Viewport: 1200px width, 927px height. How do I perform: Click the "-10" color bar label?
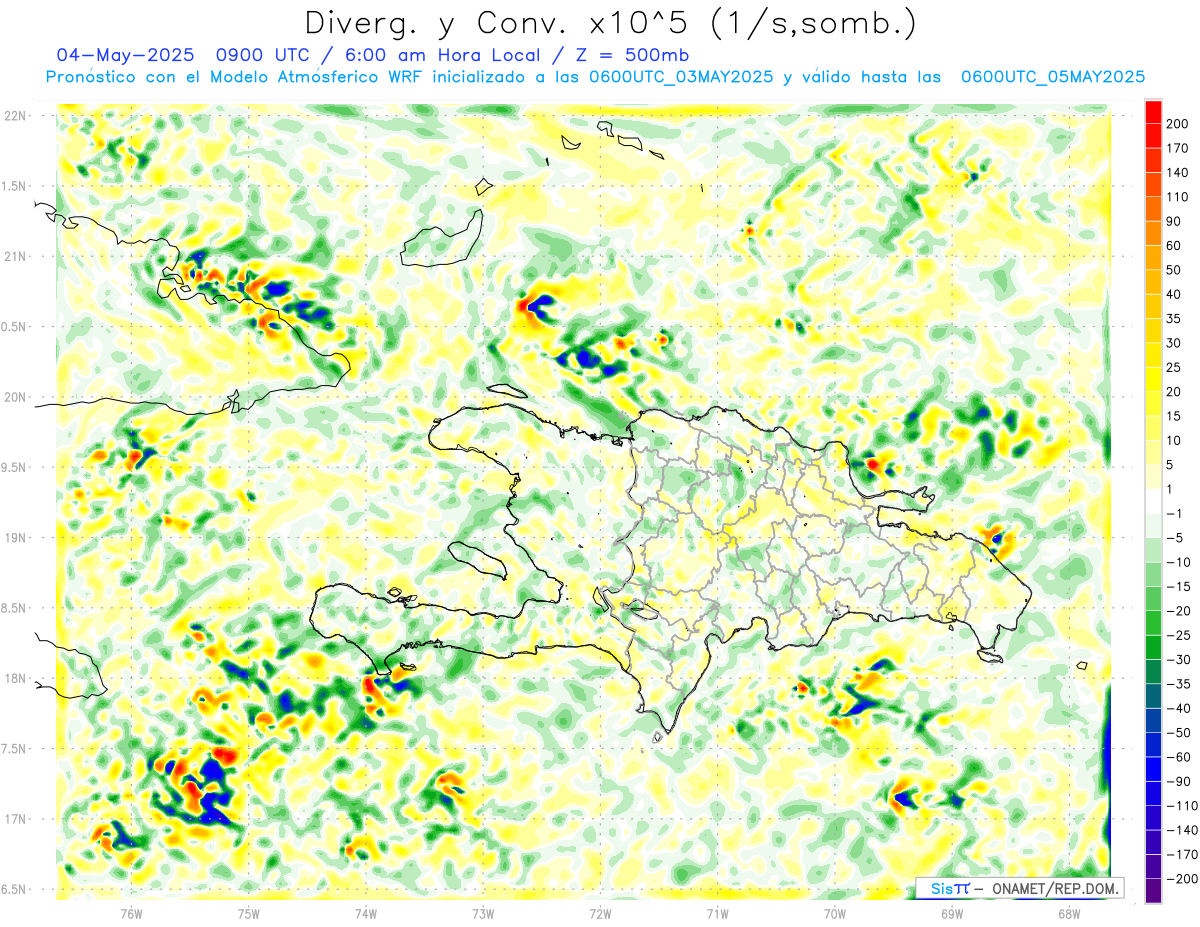point(1178,562)
